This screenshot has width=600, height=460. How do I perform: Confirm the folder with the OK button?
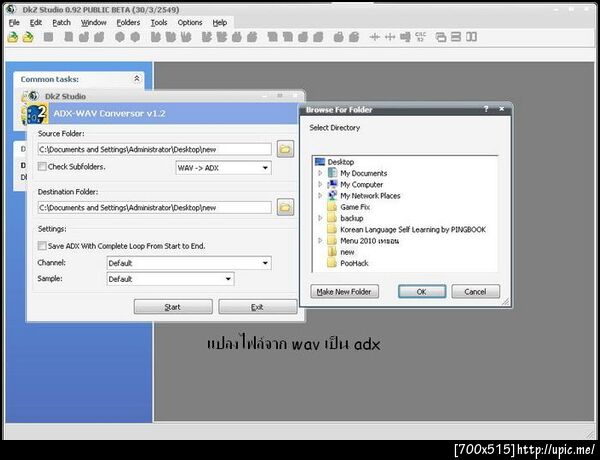[x=422, y=292]
